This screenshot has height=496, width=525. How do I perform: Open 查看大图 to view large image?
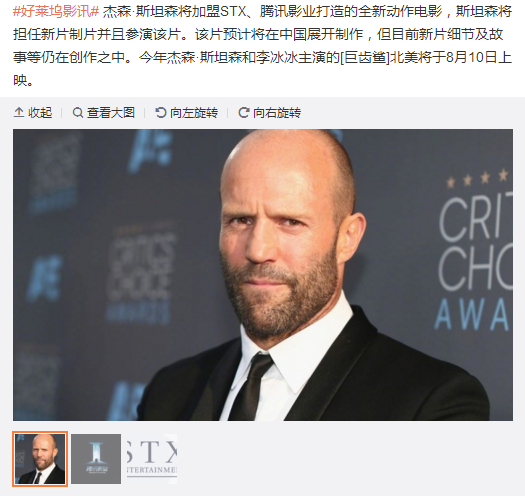point(111,113)
